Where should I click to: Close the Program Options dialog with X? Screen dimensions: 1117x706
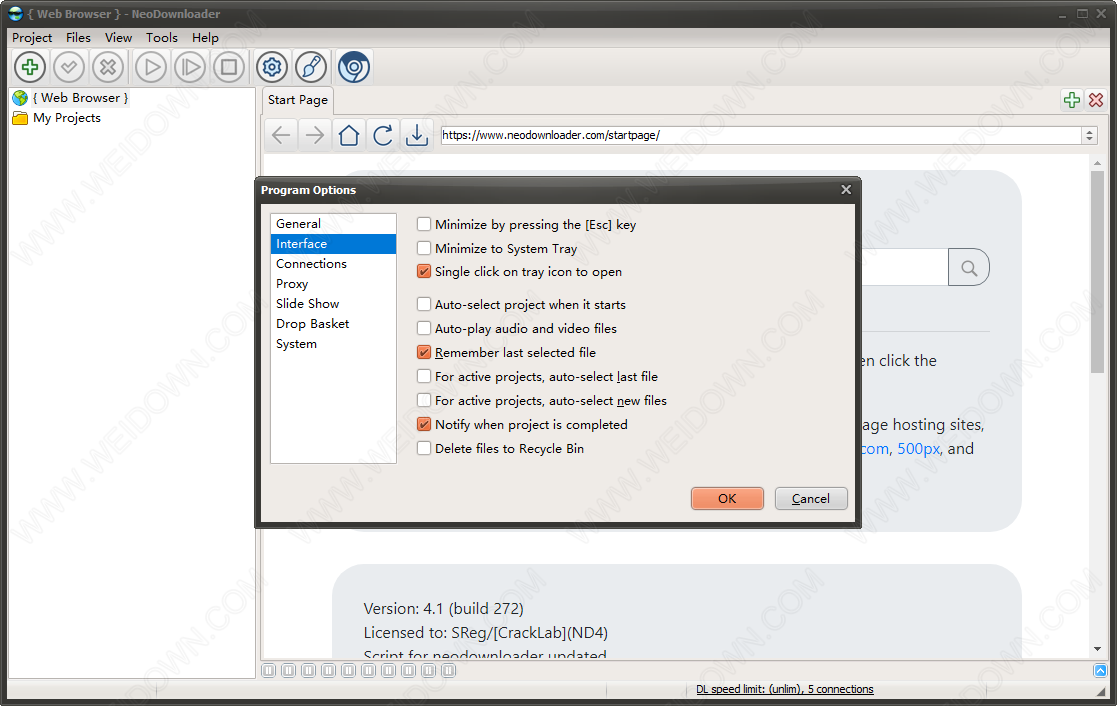846,190
